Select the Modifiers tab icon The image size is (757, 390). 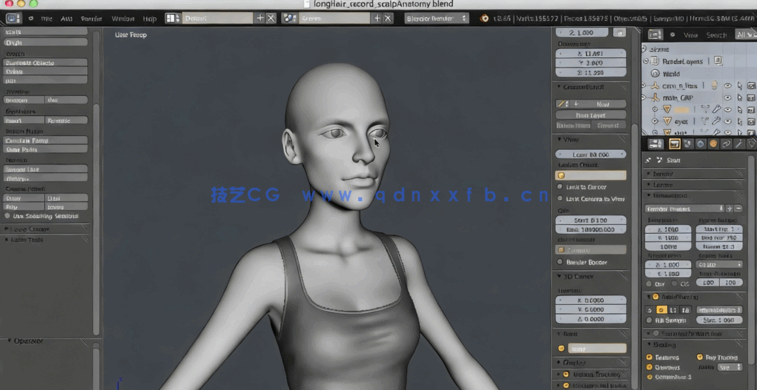pyautogui.click(x=739, y=144)
